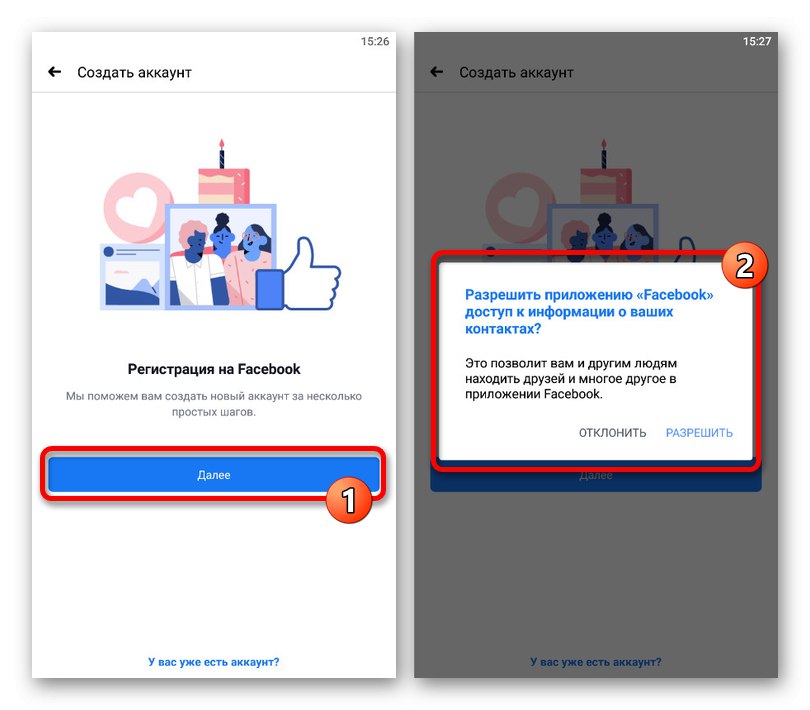The width and height of the screenshot is (810, 710).
Task: Tap РАЗРЕШИТЬ to allow contacts access
Action: (x=699, y=433)
